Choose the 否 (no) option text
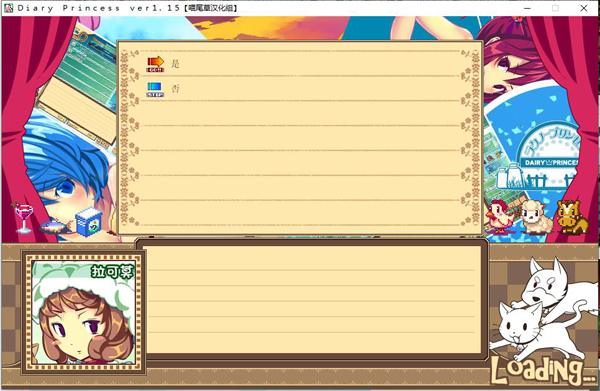 pyautogui.click(x=175, y=89)
